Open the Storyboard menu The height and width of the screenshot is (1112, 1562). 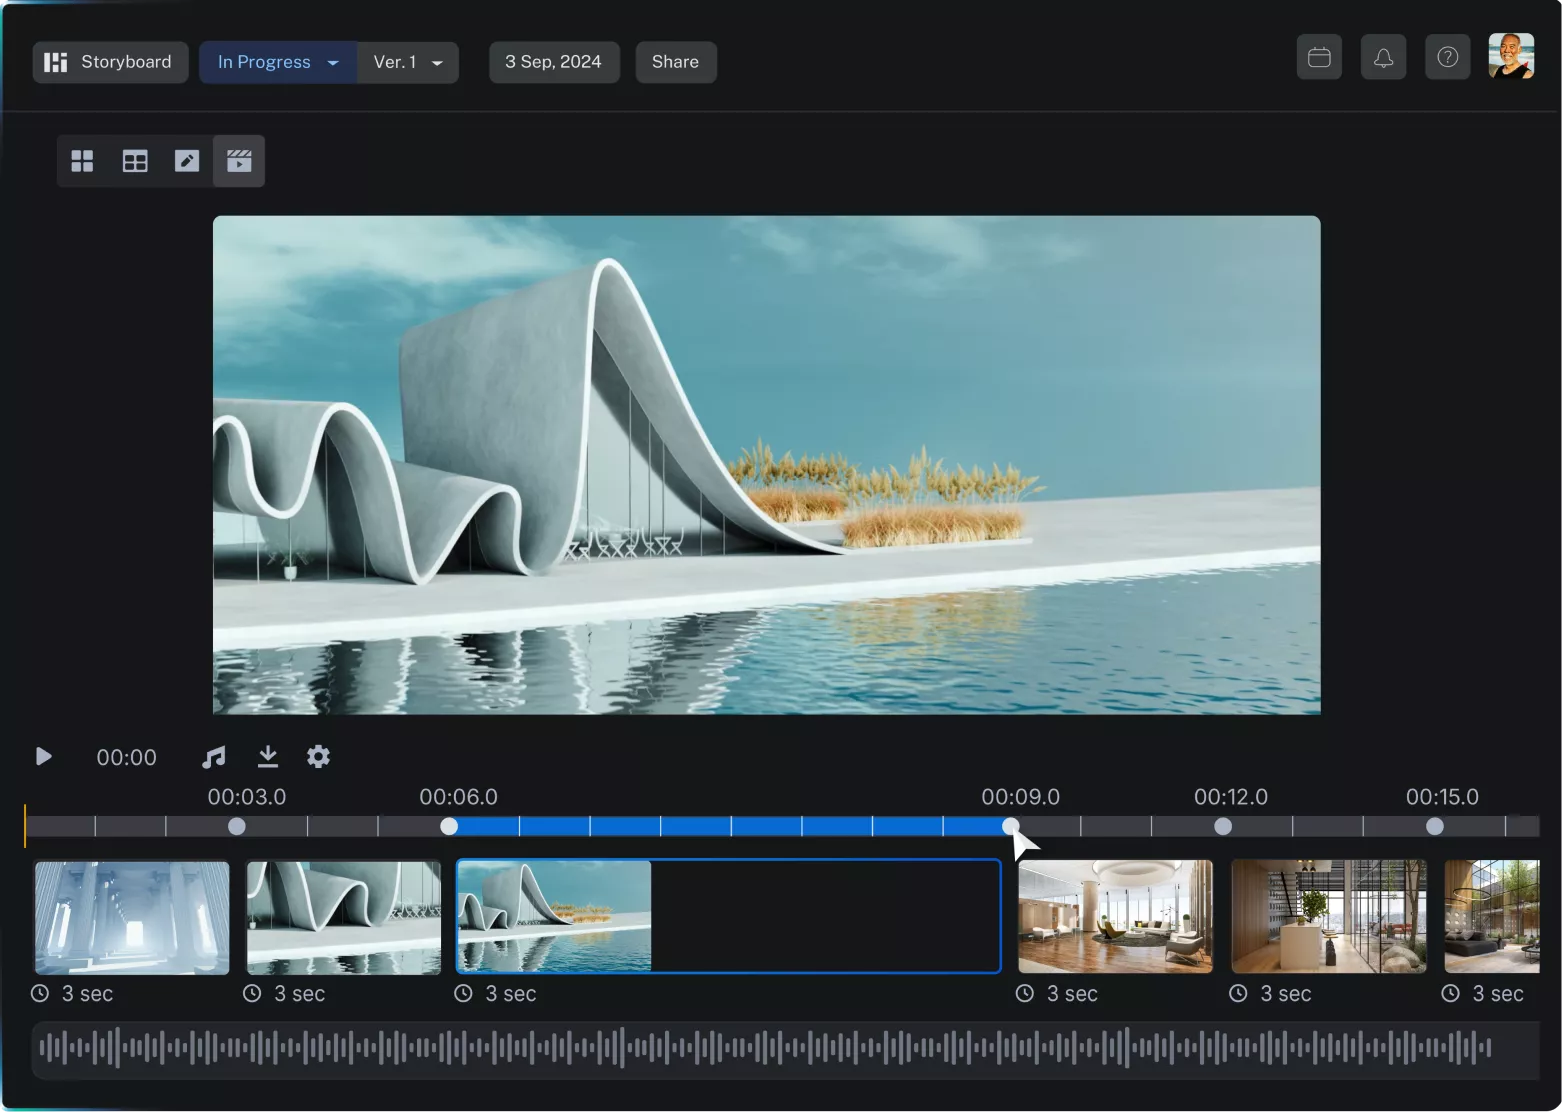click(110, 61)
